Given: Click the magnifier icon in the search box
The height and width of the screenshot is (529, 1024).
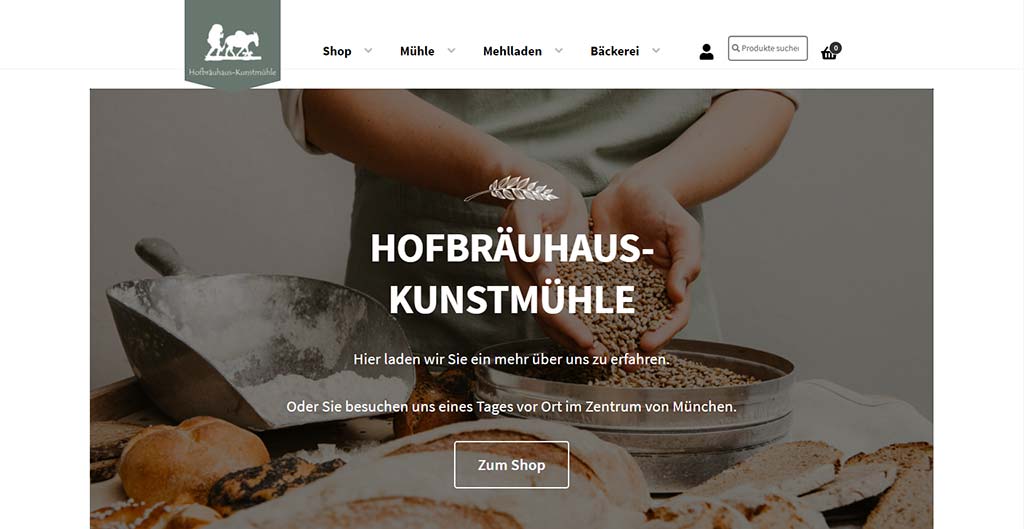Looking at the screenshot, I should [735, 48].
